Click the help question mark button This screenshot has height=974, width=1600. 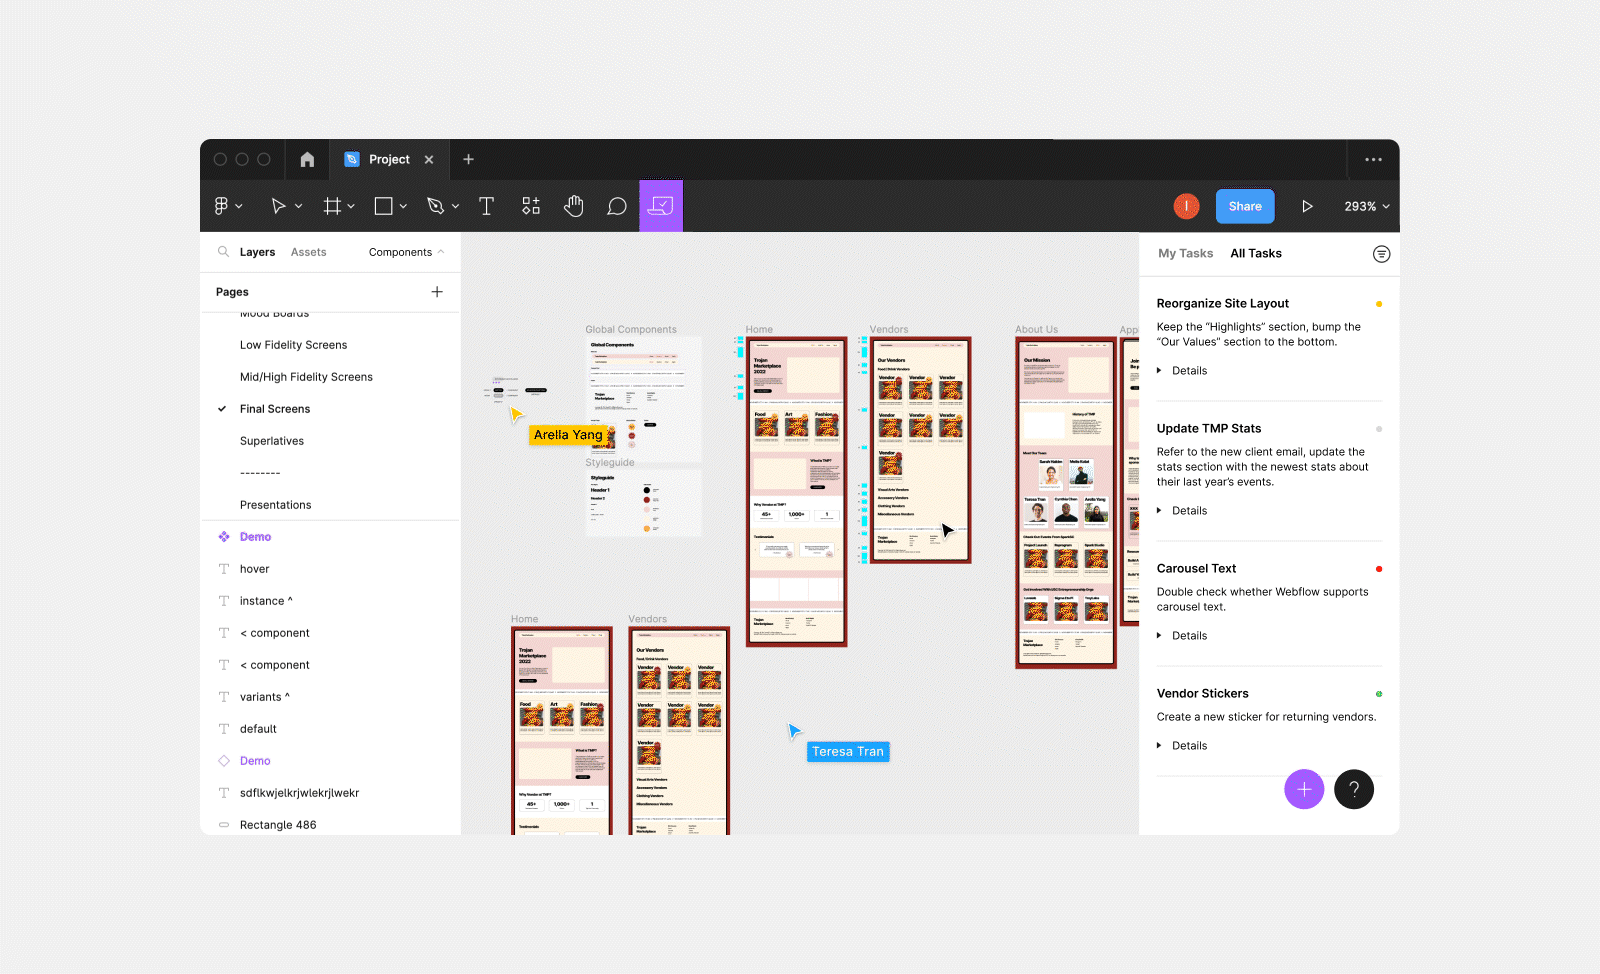(x=1354, y=789)
